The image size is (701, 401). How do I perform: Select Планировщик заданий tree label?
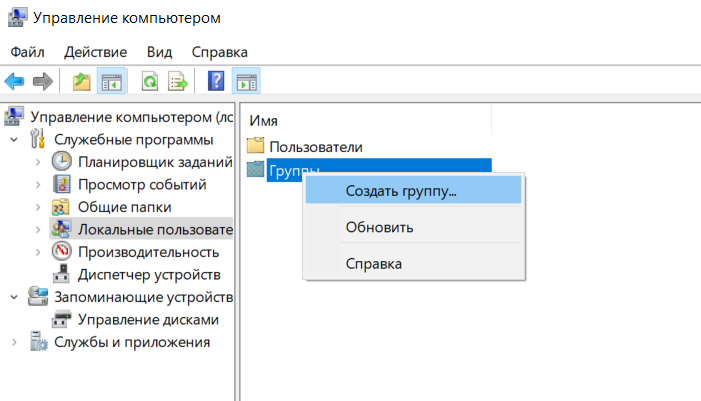155,162
